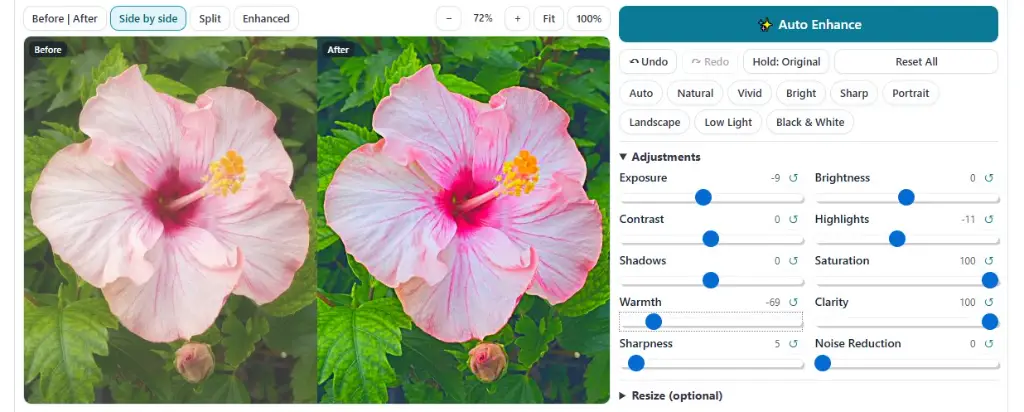Click the Warmth value -69
Viewport: 1024px width, 412px height.
[x=773, y=302]
